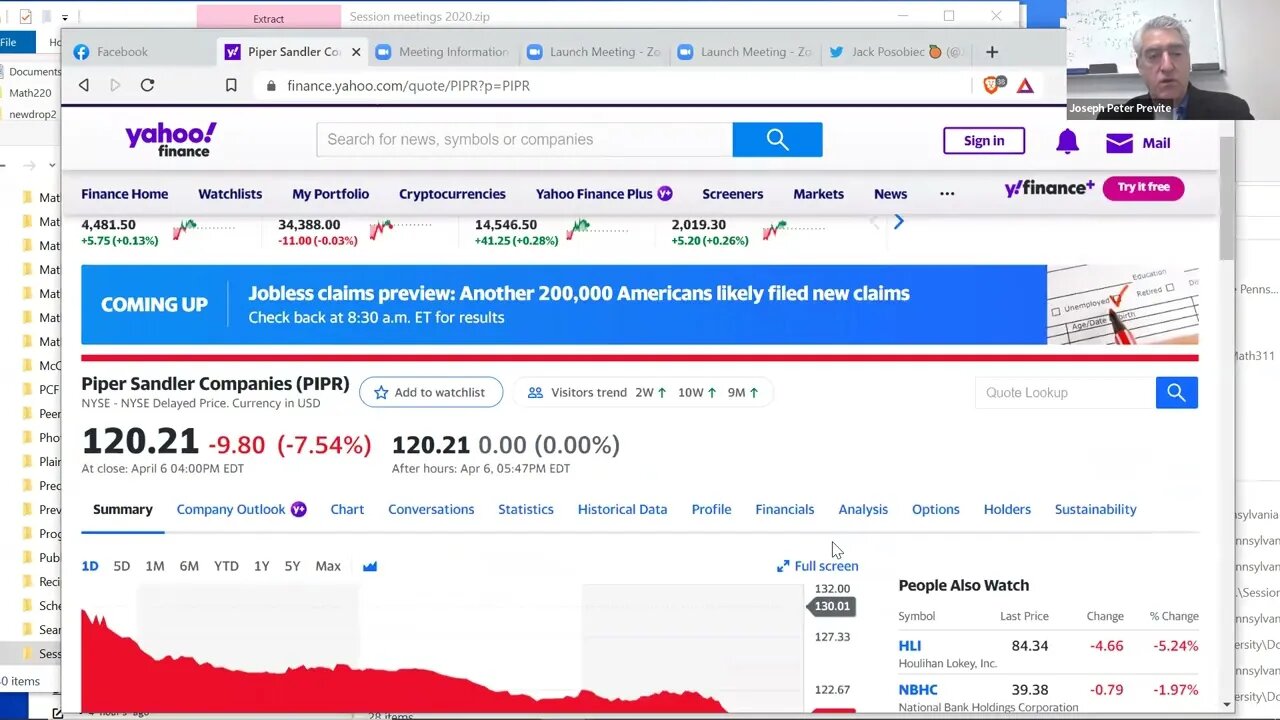Open the Chart tab

[x=347, y=509]
